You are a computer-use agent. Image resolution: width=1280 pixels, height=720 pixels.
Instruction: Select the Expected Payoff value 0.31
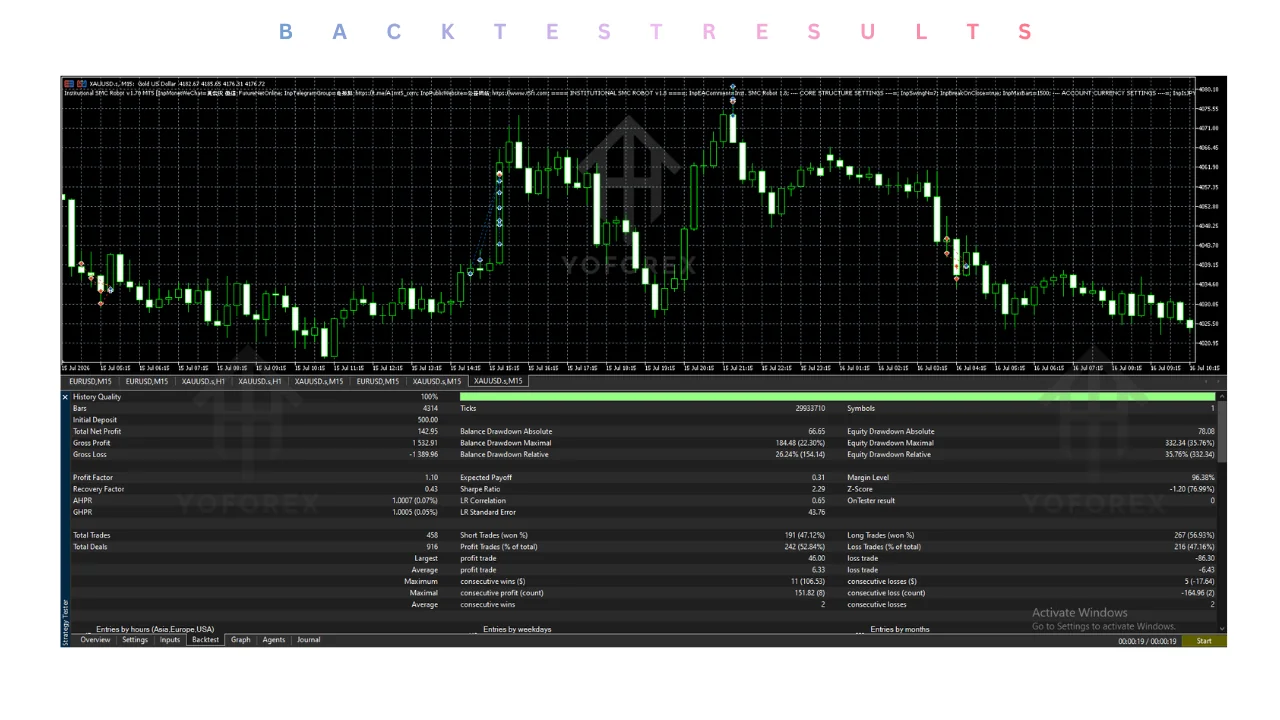pos(818,477)
